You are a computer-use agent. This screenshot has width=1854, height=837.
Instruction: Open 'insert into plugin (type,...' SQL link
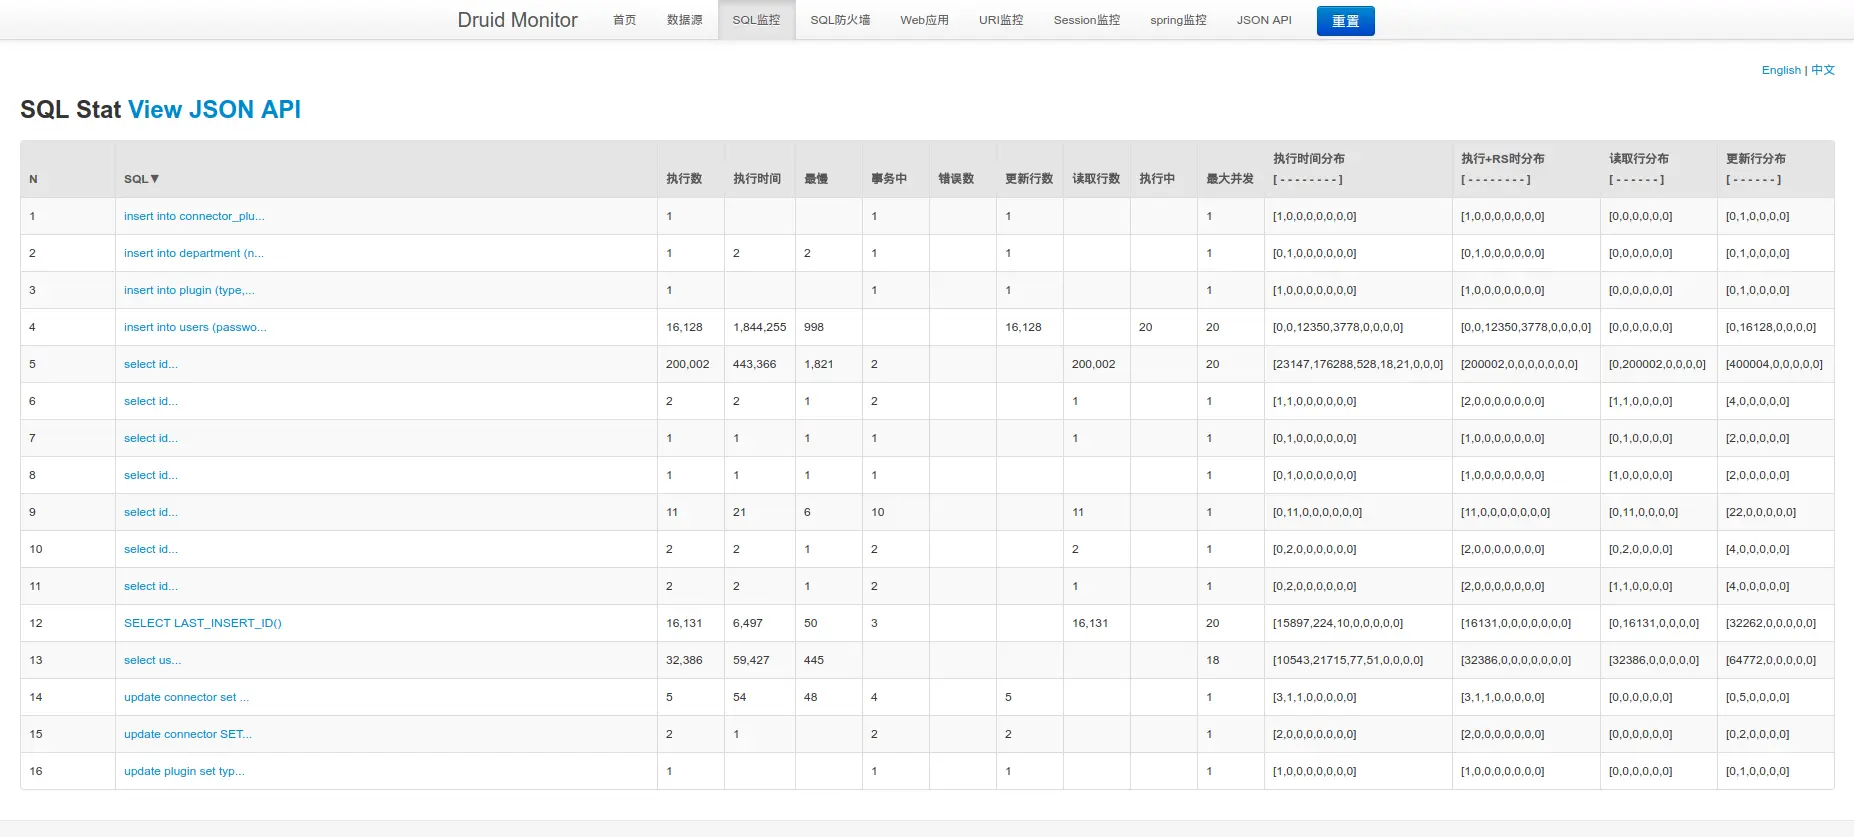coord(189,290)
